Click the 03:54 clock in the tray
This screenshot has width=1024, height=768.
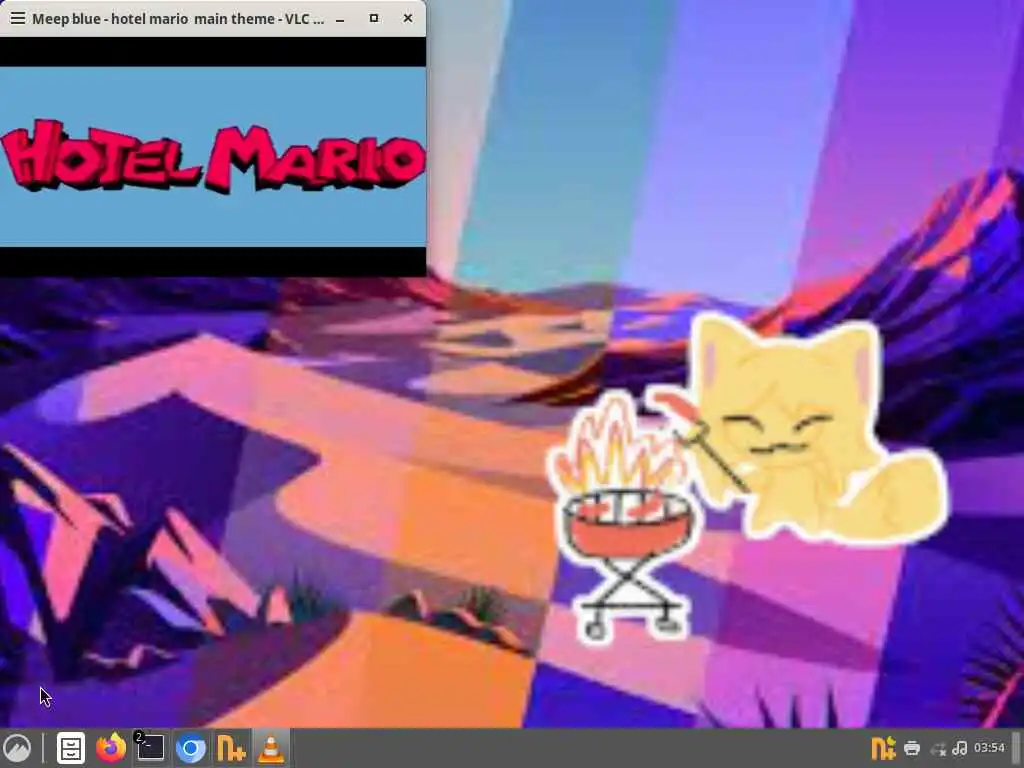989,748
